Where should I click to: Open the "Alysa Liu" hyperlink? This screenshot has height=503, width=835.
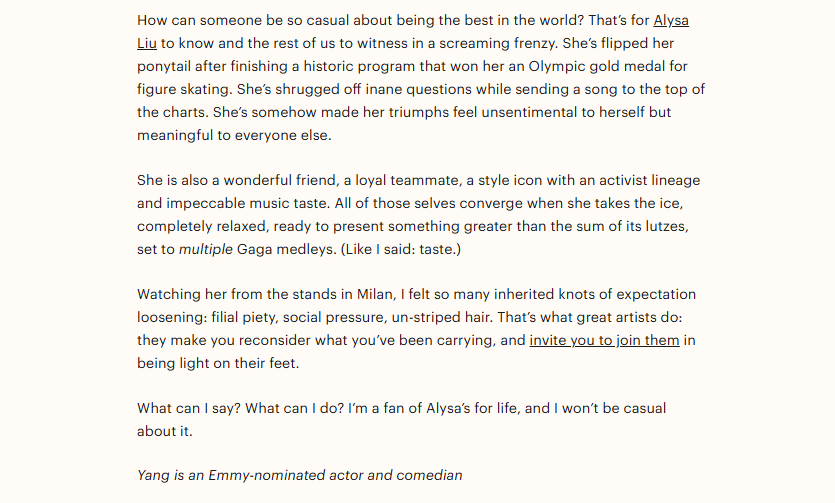pos(671,21)
